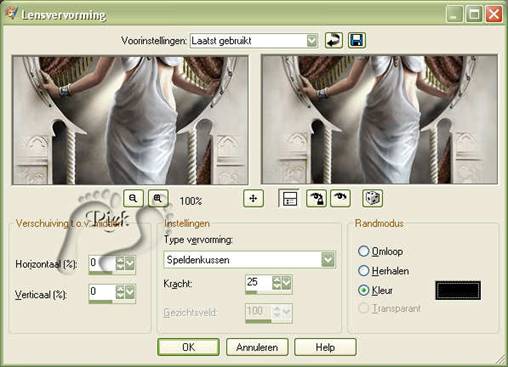Open the black Kleur color swatch
Viewport: 508px width, 367px height.
tap(458, 290)
